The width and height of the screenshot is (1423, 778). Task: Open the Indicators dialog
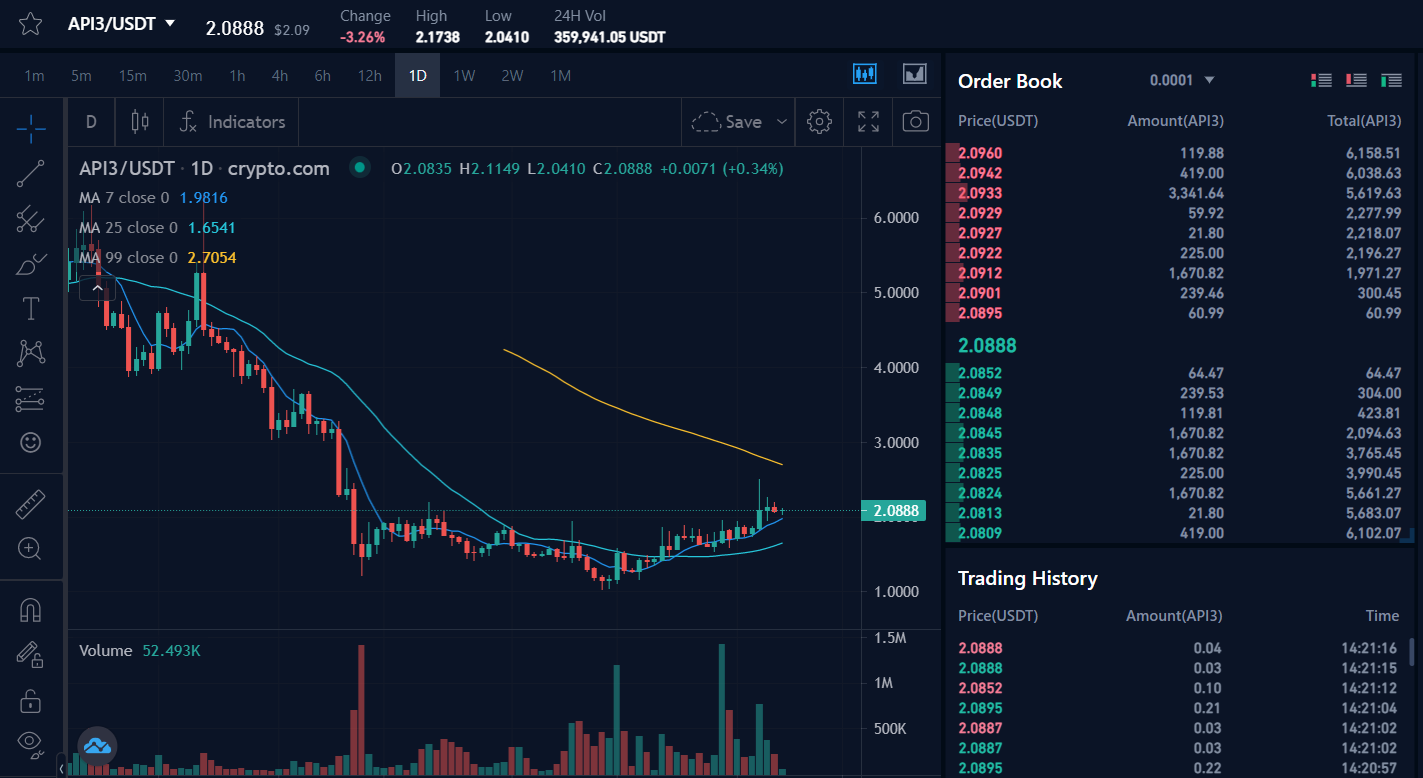tap(232, 122)
